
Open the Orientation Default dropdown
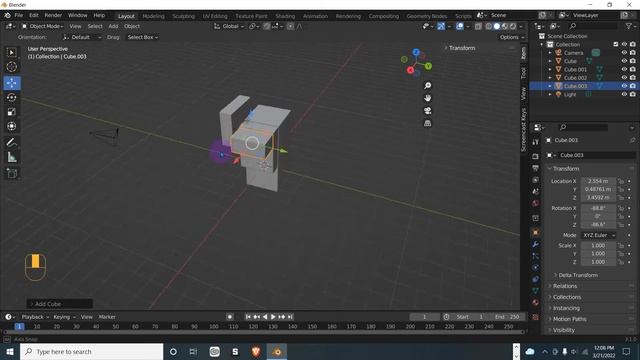point(81,37)
